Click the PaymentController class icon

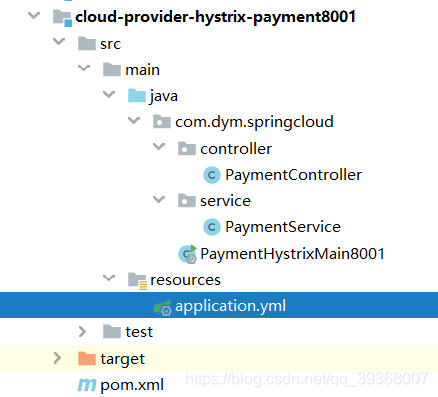click(x=212, y=175)
